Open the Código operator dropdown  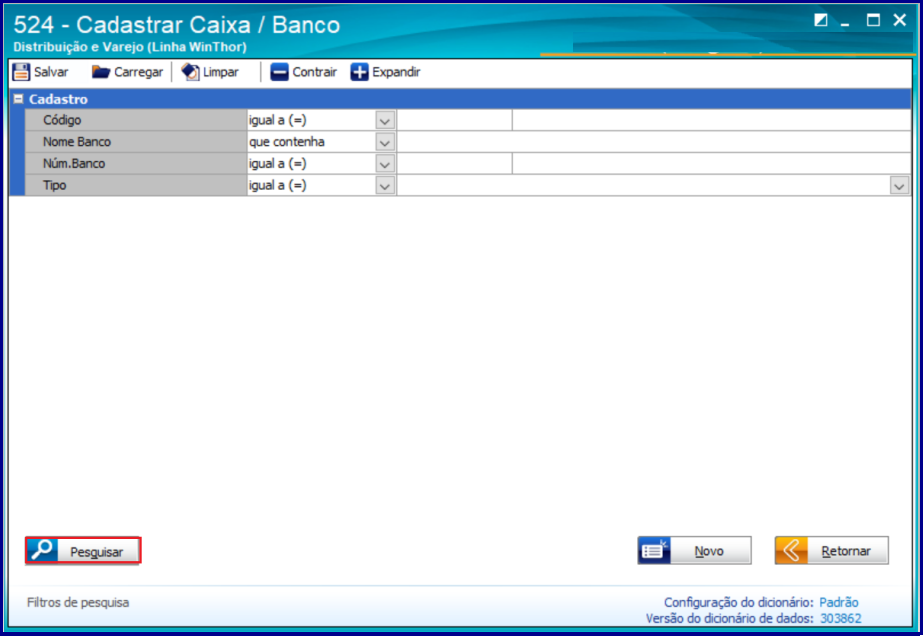pyautogui.click(x=385, y=120)
